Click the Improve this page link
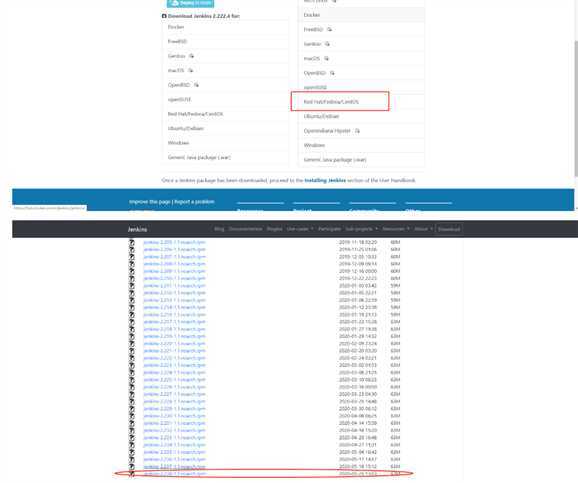578x483 pixels. (150, 202)
